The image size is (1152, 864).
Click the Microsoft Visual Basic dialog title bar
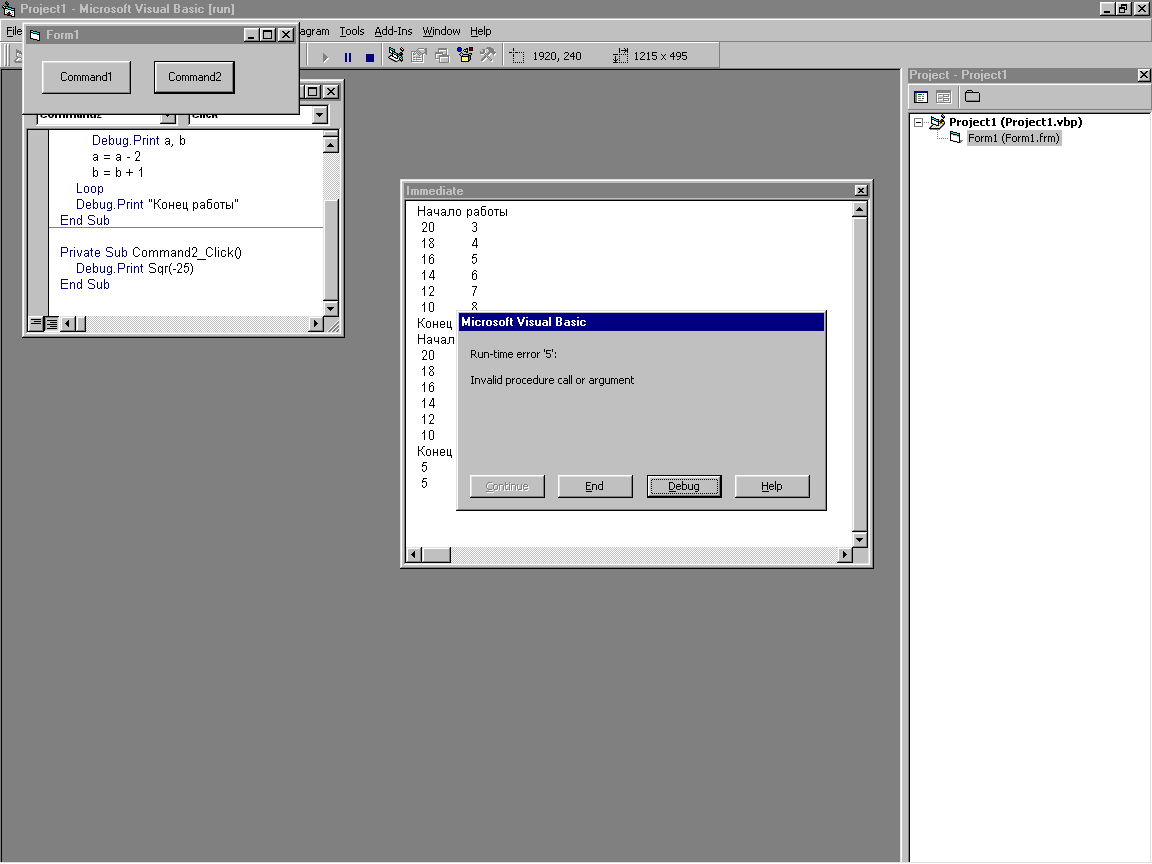tap(641, 322)
